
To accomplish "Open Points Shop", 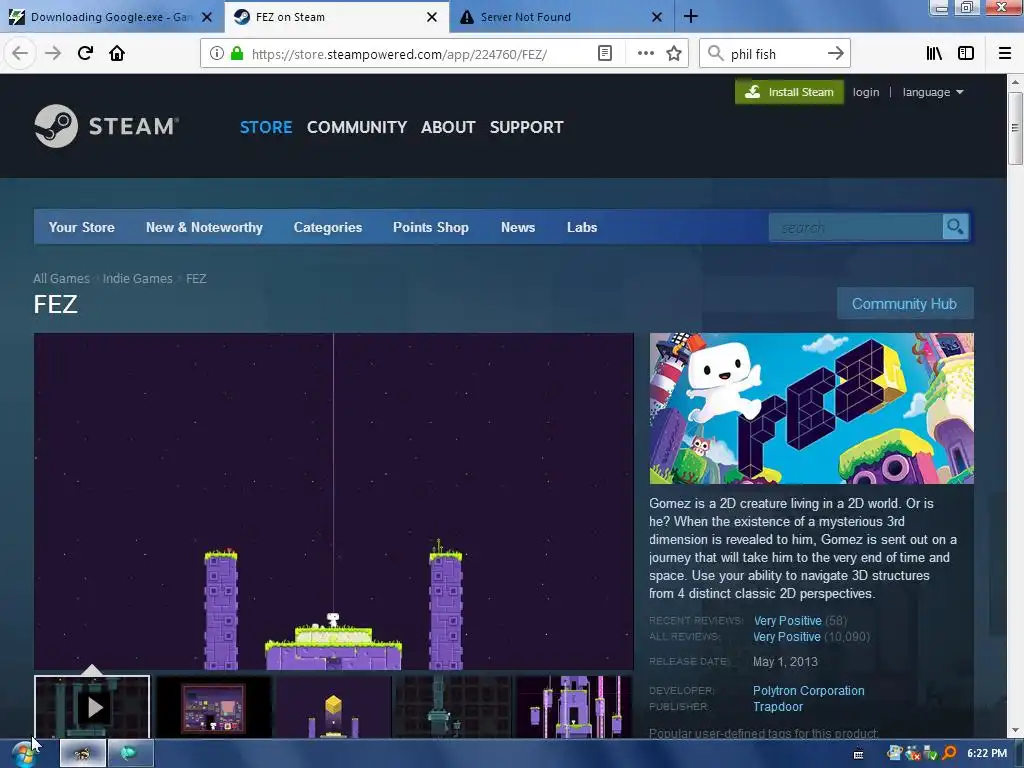I will (x=431, y=227).
